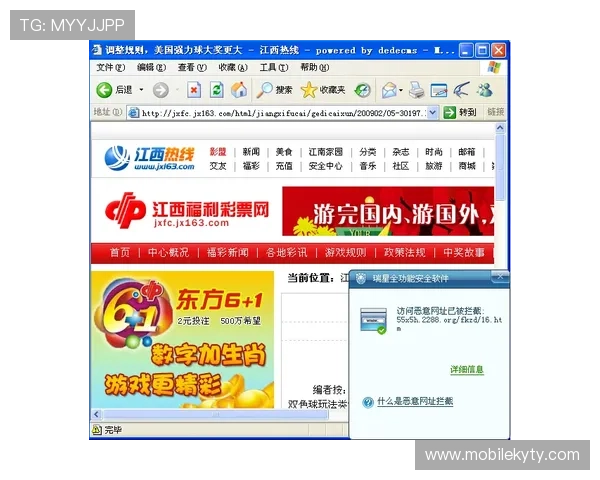Go to 首页 in red navigation bar
Viewport: 600px width, 480px height.
click(x=120, y=253)
